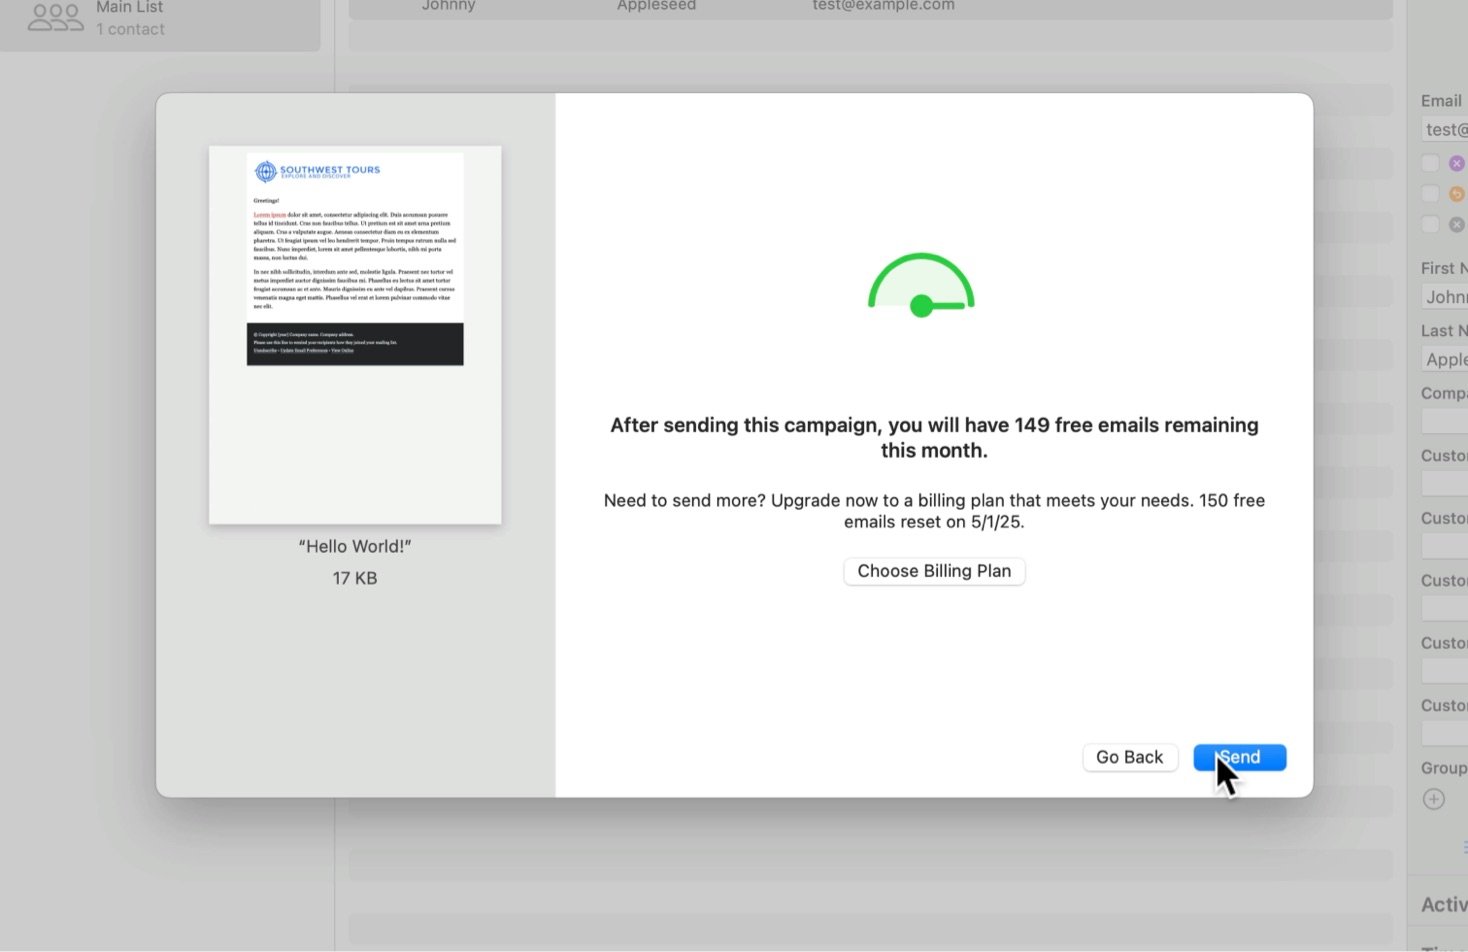This screenshot has width=1468, height=952.
Task: Click the "17 KB" file size text
Action: [x=355, y=578]
